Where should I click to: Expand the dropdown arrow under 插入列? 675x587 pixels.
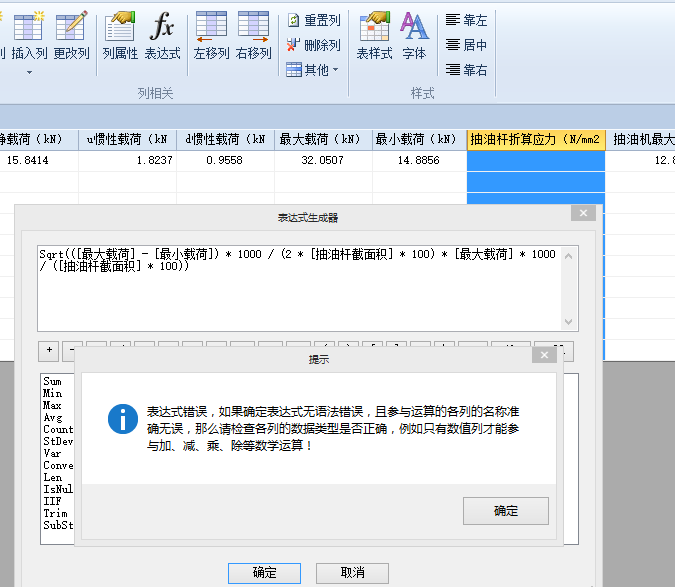29,72
